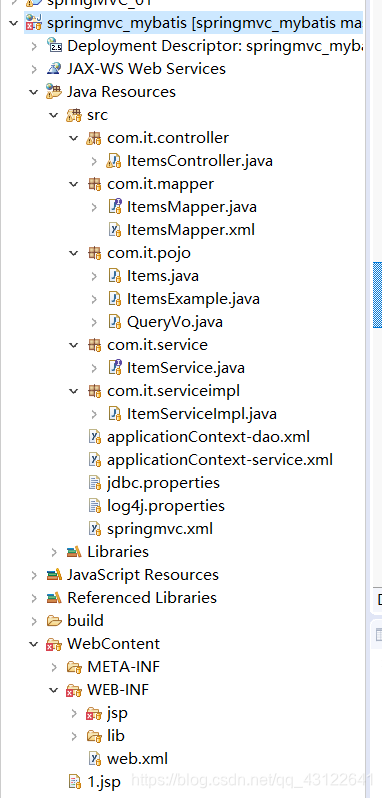Screen dimensions: 382x798
Task: Click the web.xml file icon
Action: pos(95,758)
